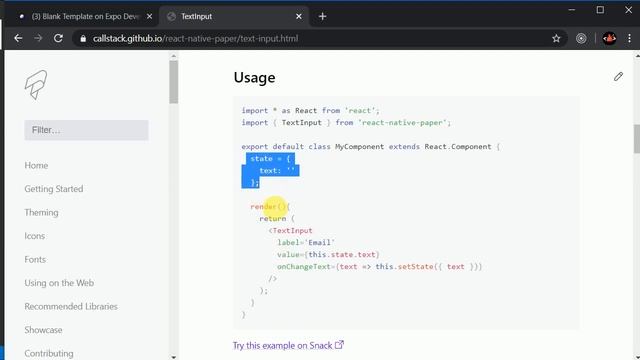Click Try this example on Snack
Screen dimensions: 640x360
click(288, 345)
